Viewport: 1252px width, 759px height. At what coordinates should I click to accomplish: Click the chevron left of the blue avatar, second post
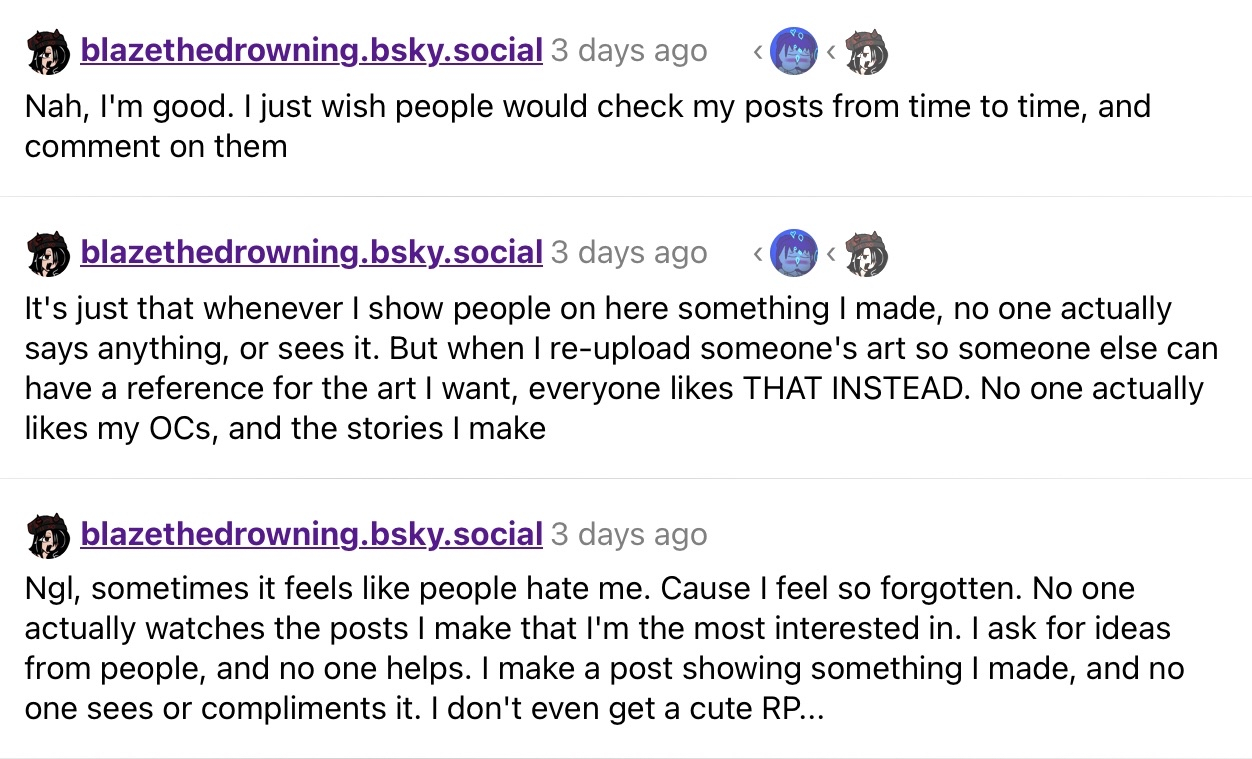click(758, 254)
